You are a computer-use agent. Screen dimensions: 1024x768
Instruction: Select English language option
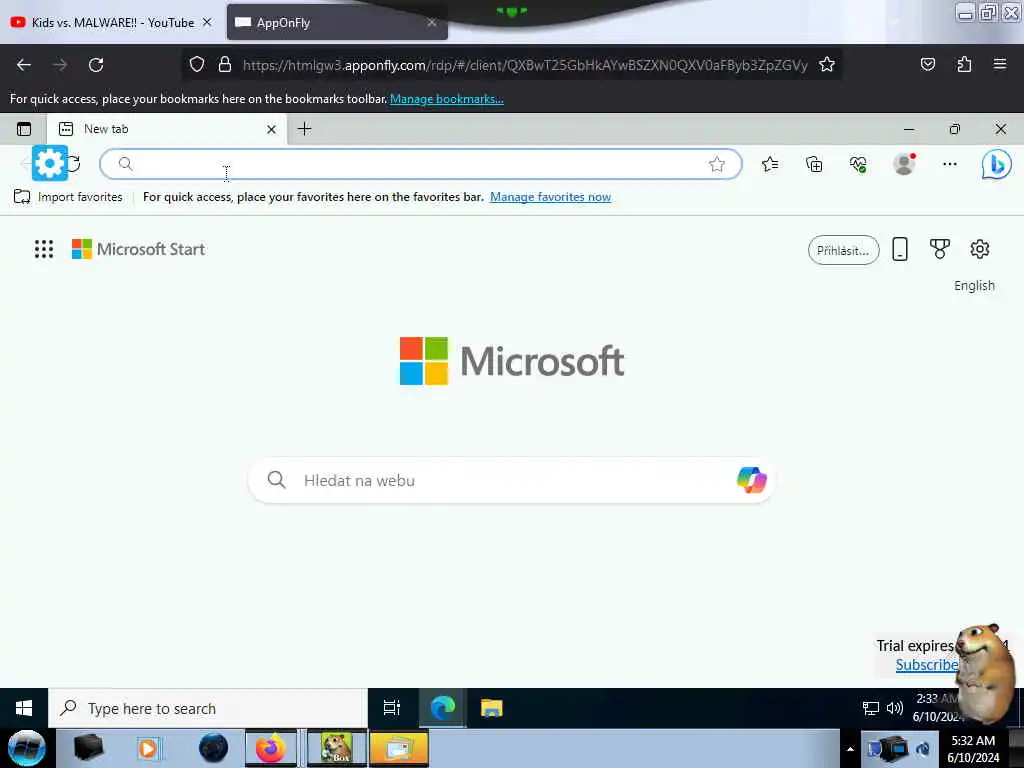pos(974,285)
